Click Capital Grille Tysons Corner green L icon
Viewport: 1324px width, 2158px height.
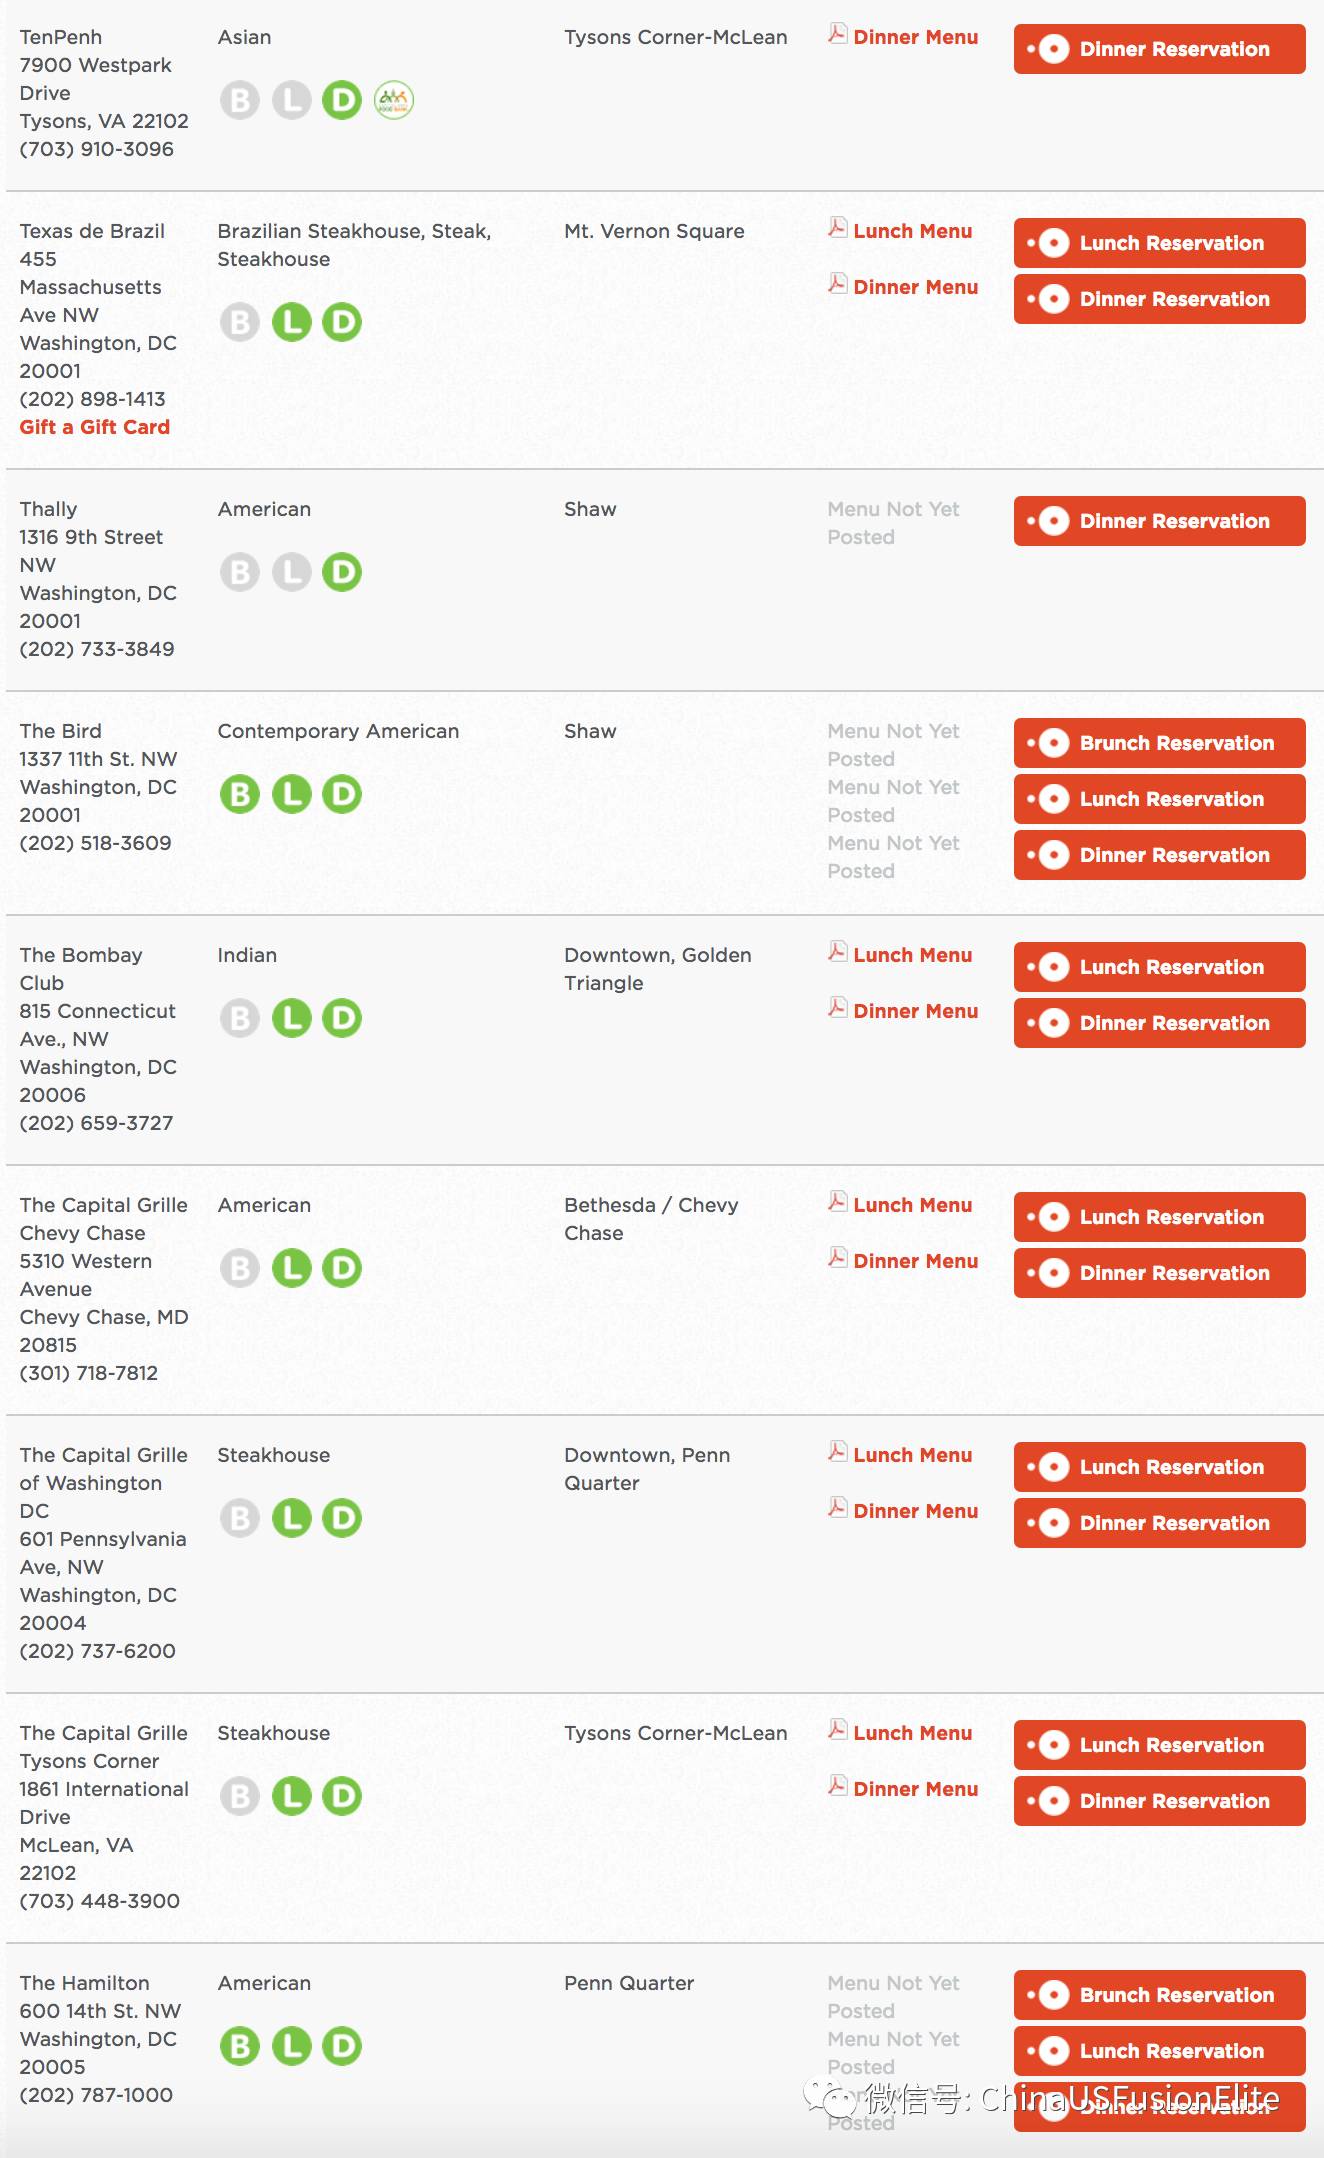point(292,1796)
